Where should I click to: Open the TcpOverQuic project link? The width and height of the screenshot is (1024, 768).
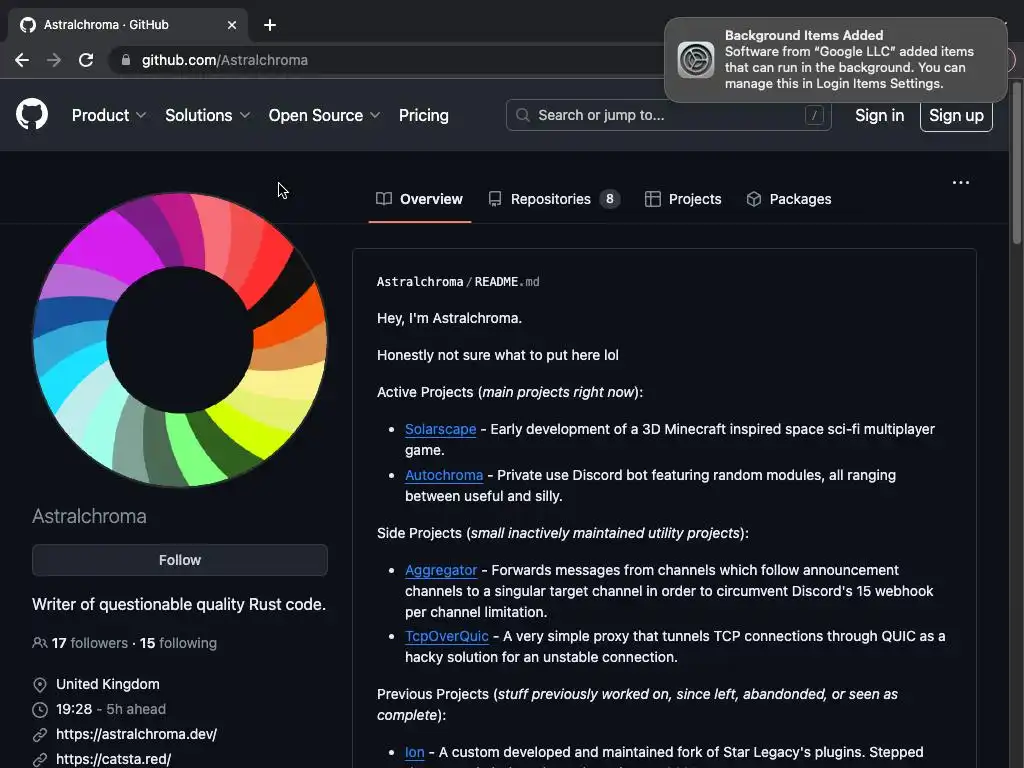coord(447,636)
